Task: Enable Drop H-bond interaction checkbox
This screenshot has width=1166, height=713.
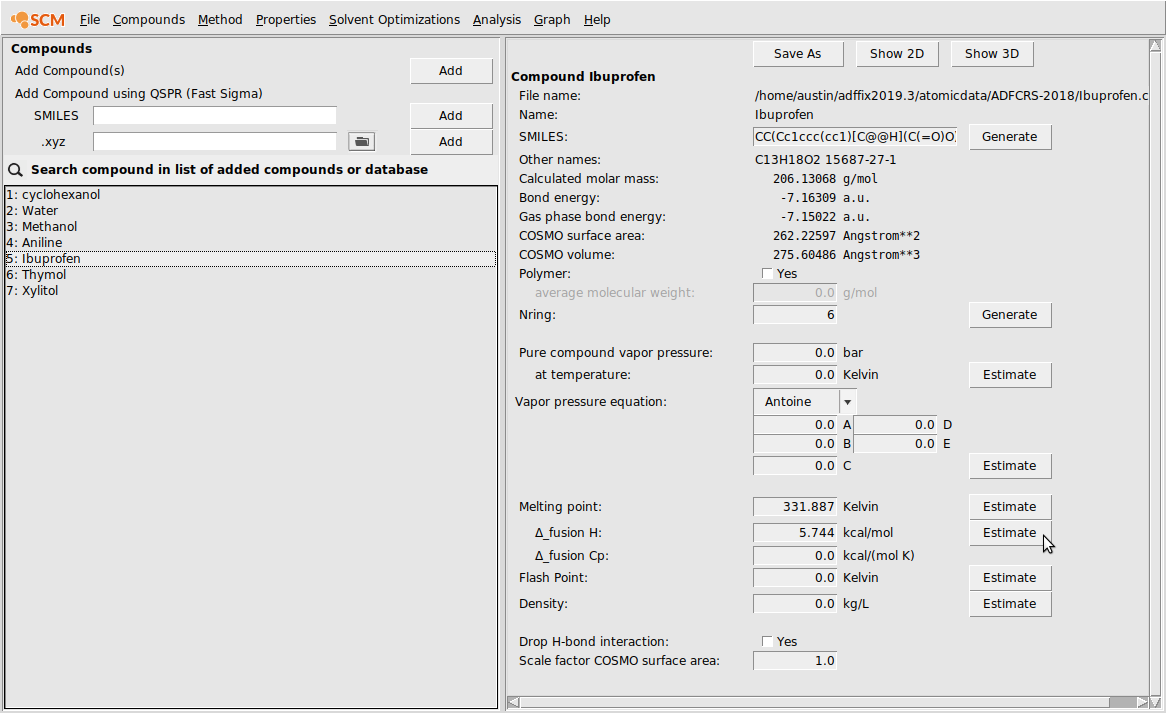Action: tap(767, 642)
